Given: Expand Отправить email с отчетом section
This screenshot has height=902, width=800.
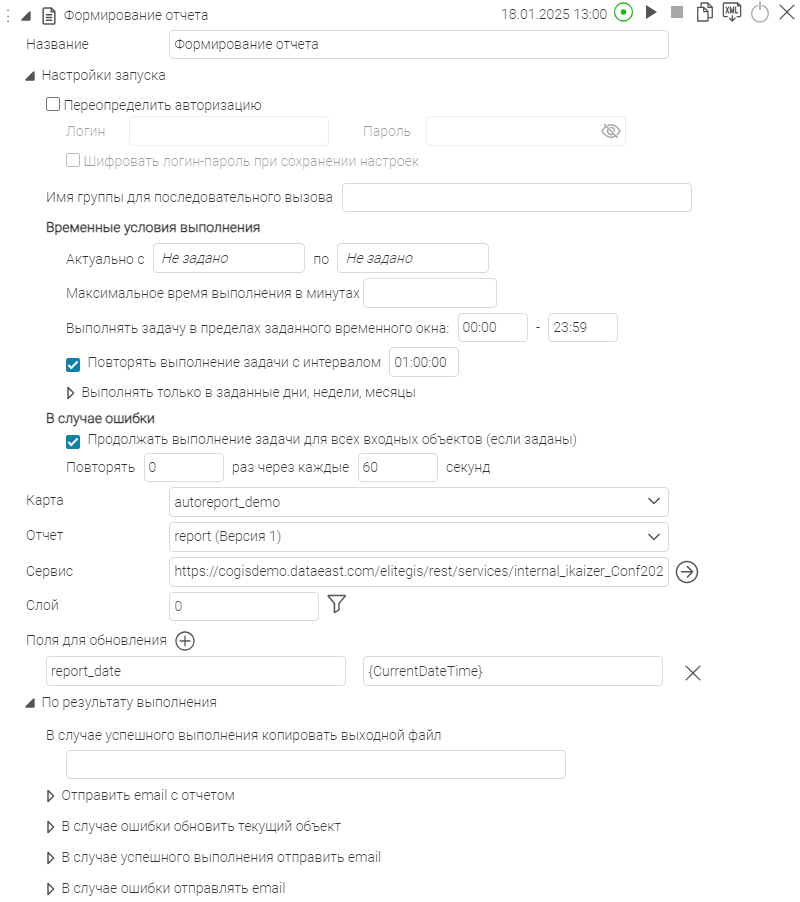Looking at the screenshot, I should [52, 796].
